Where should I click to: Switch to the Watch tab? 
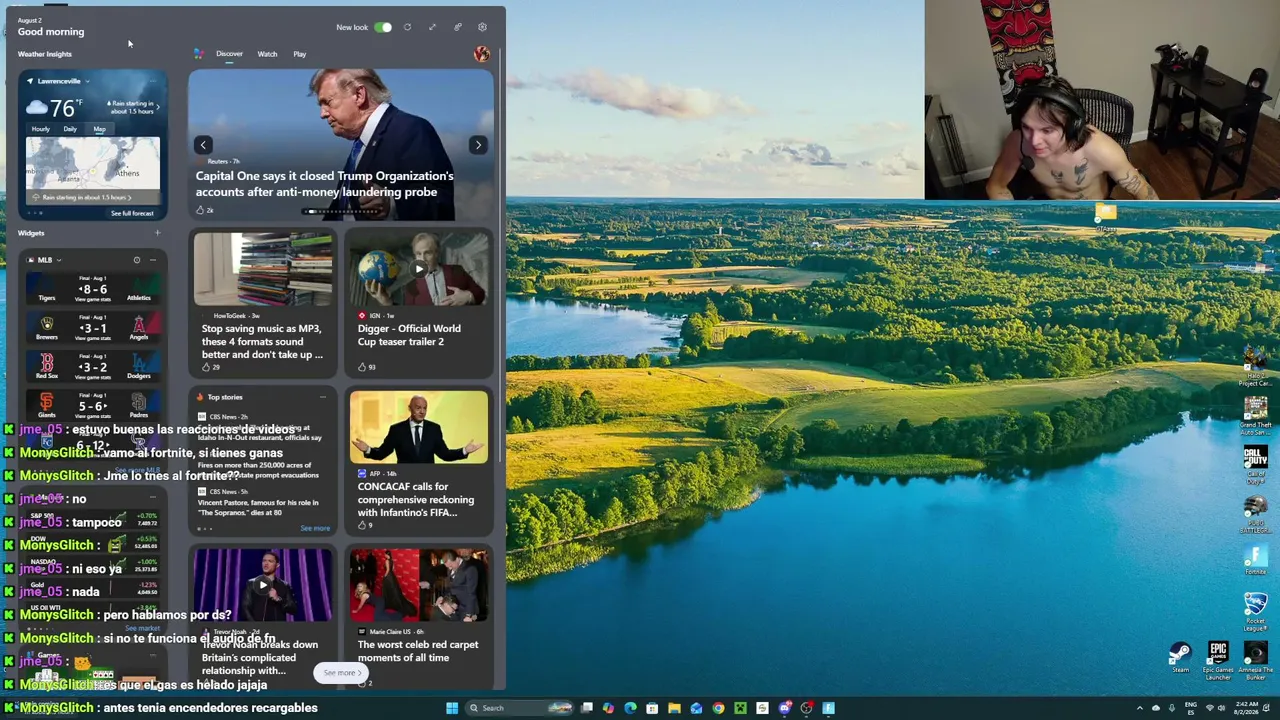click(267, 54)
